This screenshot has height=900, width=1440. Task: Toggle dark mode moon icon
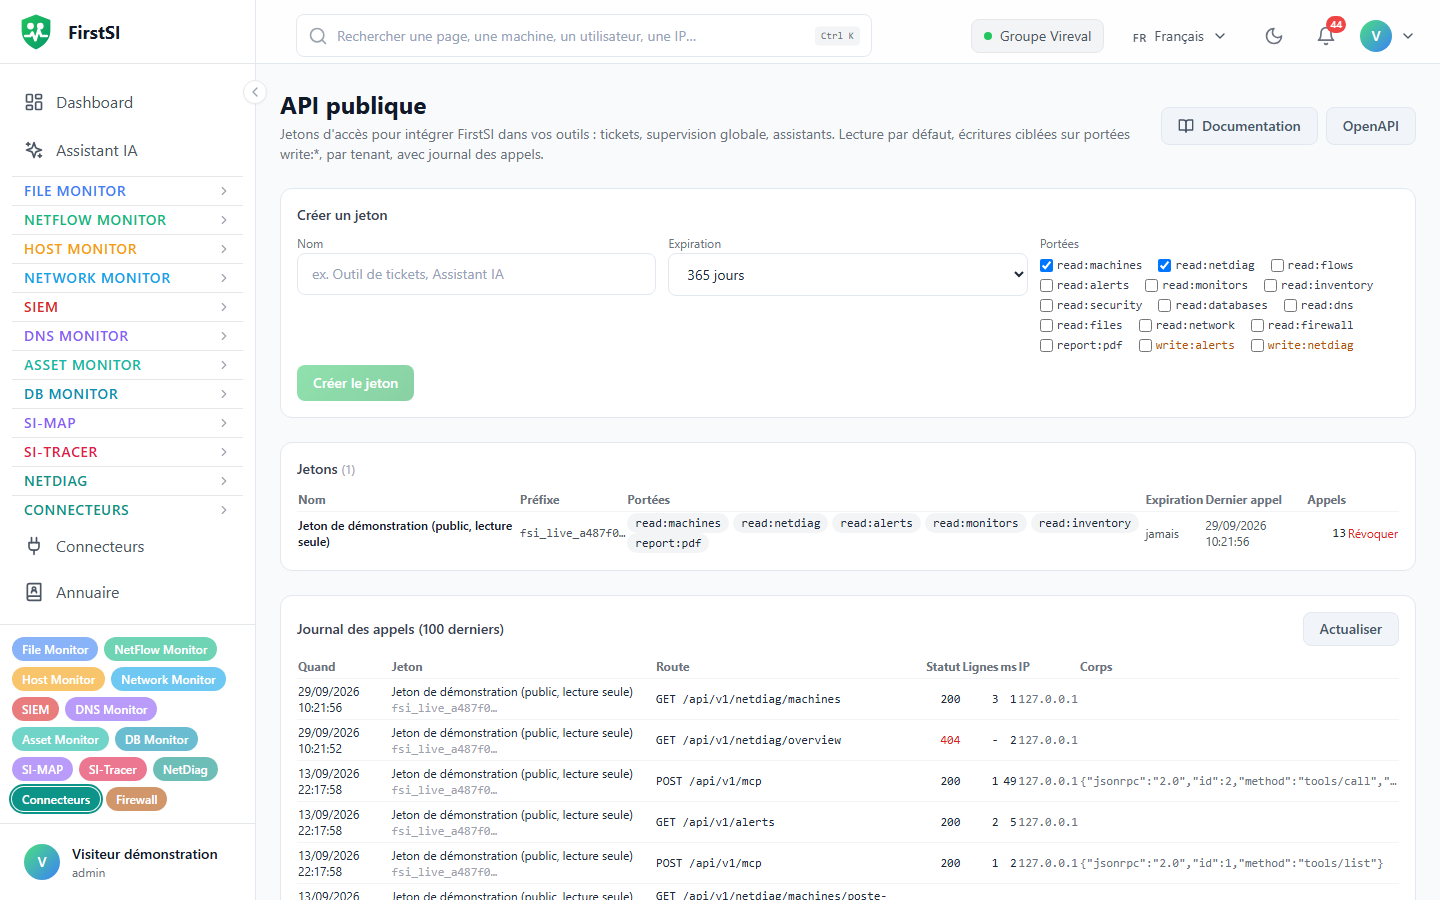[x=1274, y=36]
